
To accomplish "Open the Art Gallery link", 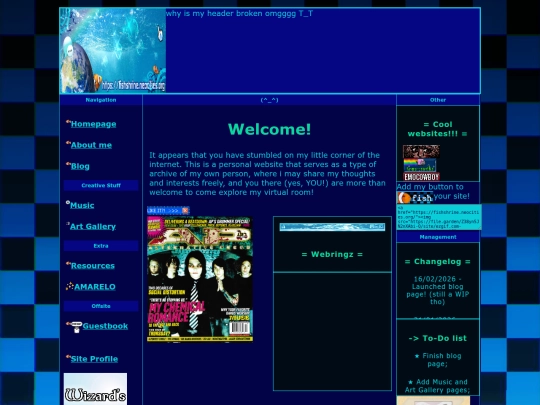I will 93,226.
